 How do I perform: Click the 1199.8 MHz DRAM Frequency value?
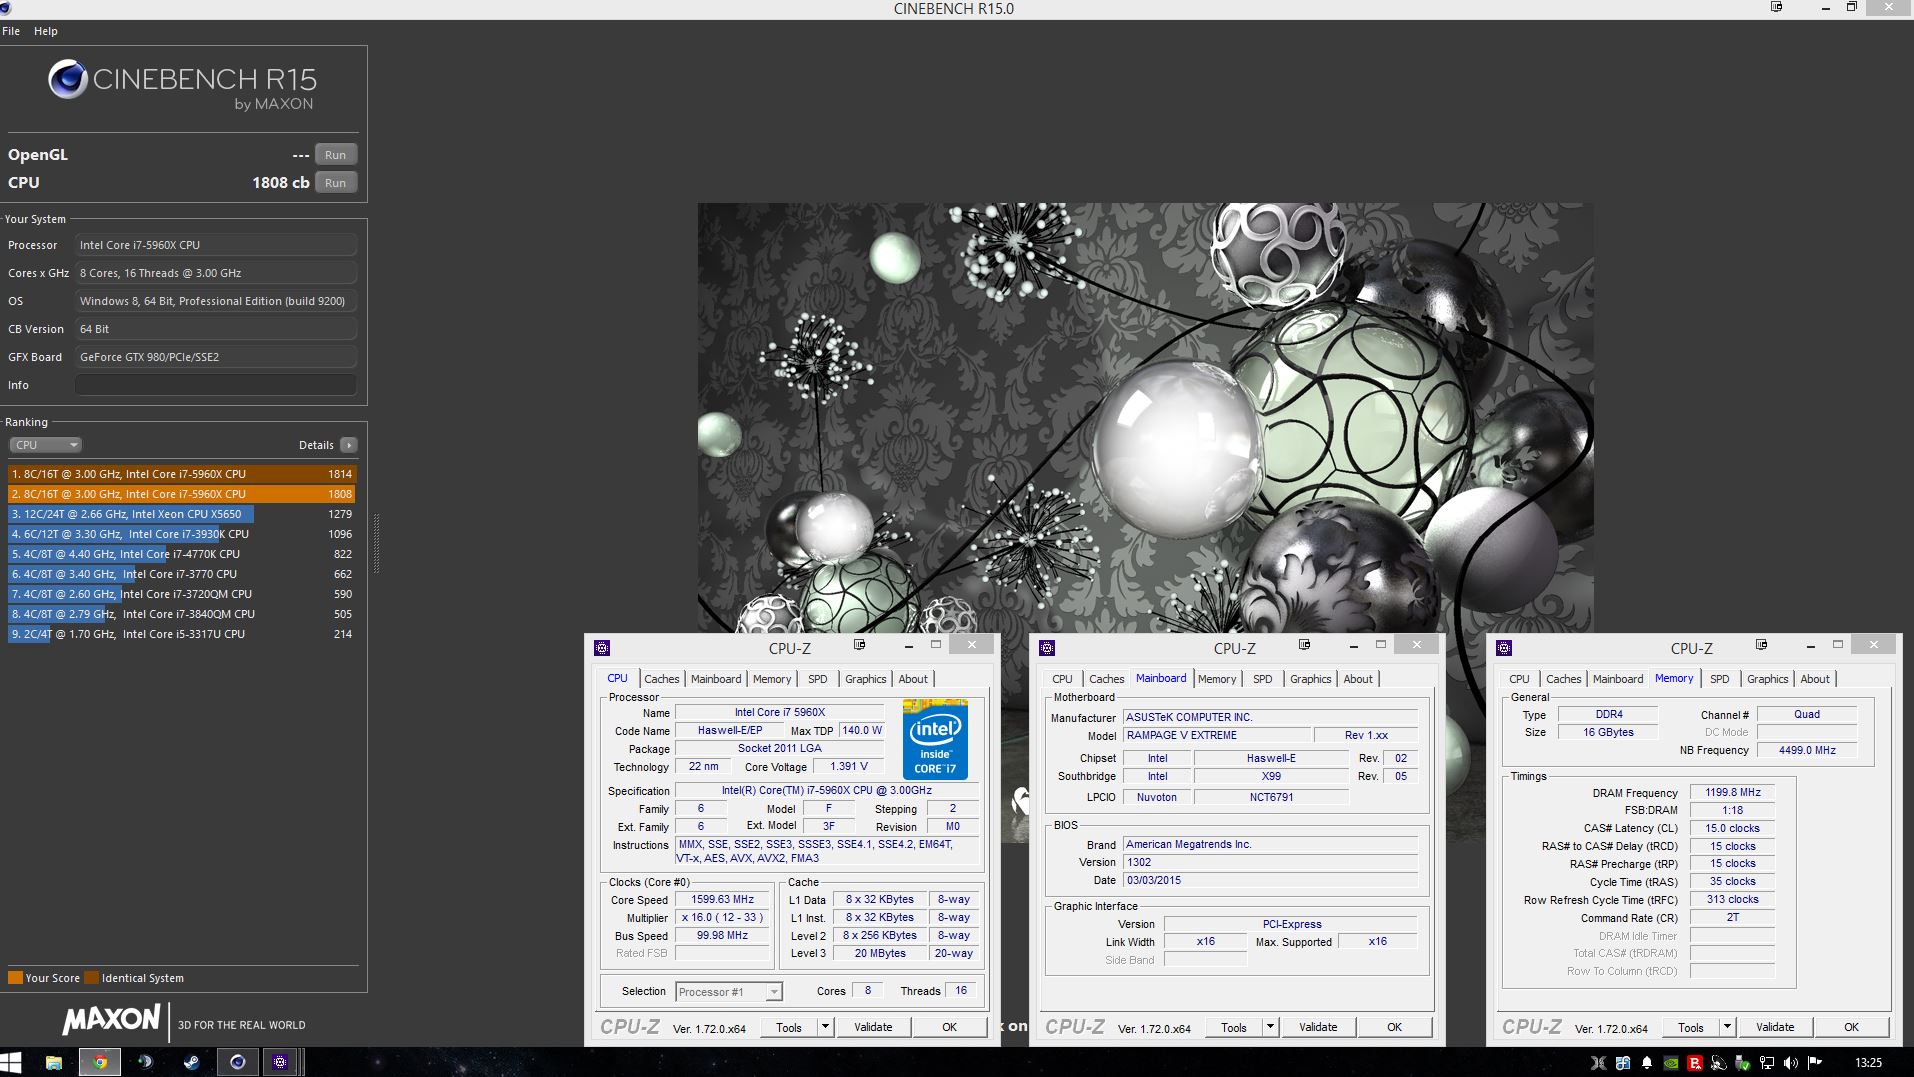[x=1732, y=792]
